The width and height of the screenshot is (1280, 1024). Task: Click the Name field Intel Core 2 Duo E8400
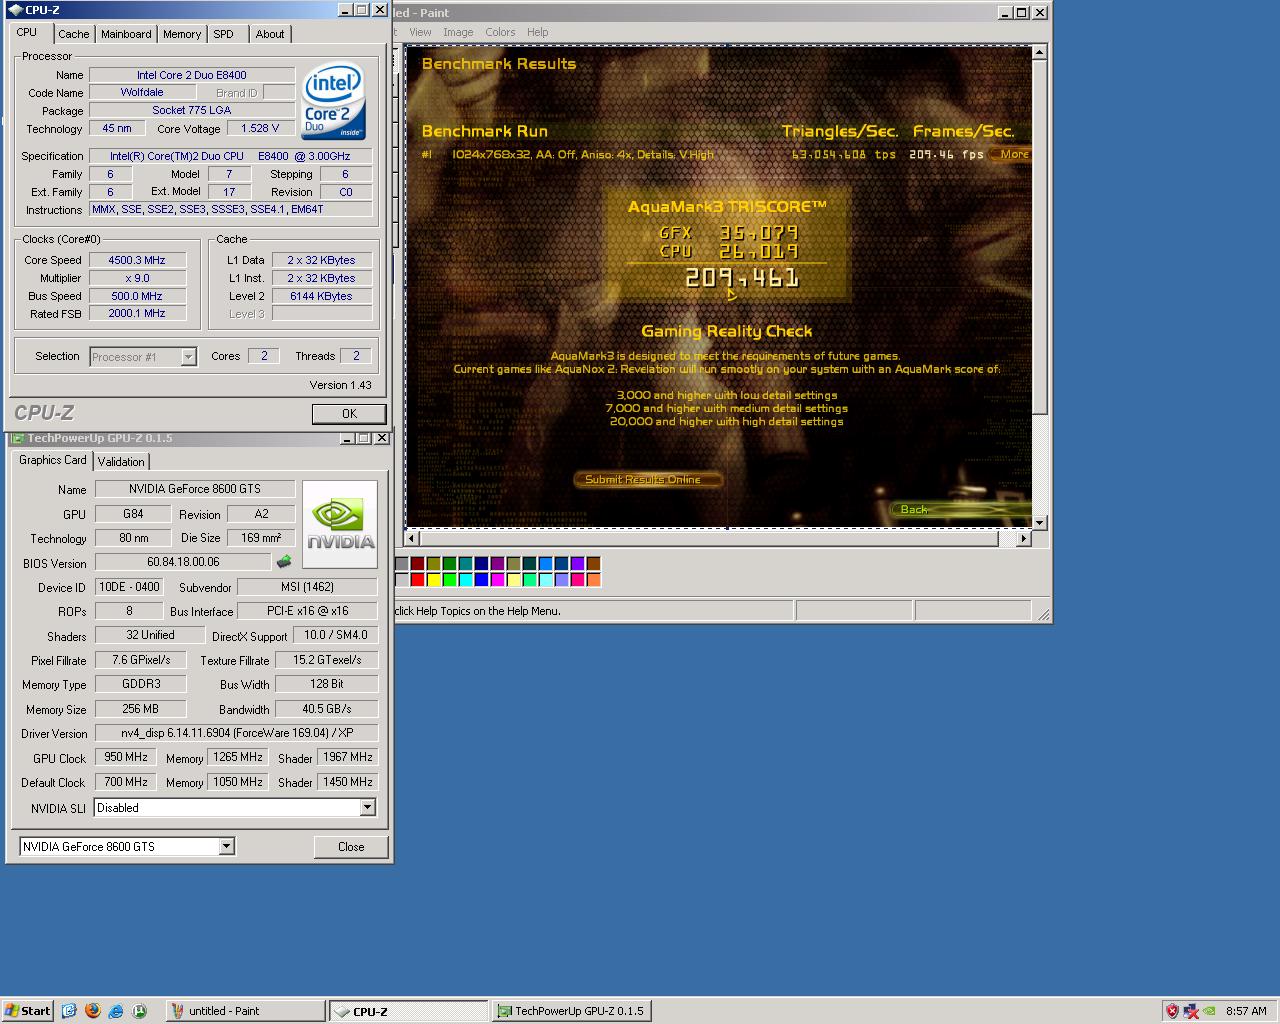(x=192, y=75)
